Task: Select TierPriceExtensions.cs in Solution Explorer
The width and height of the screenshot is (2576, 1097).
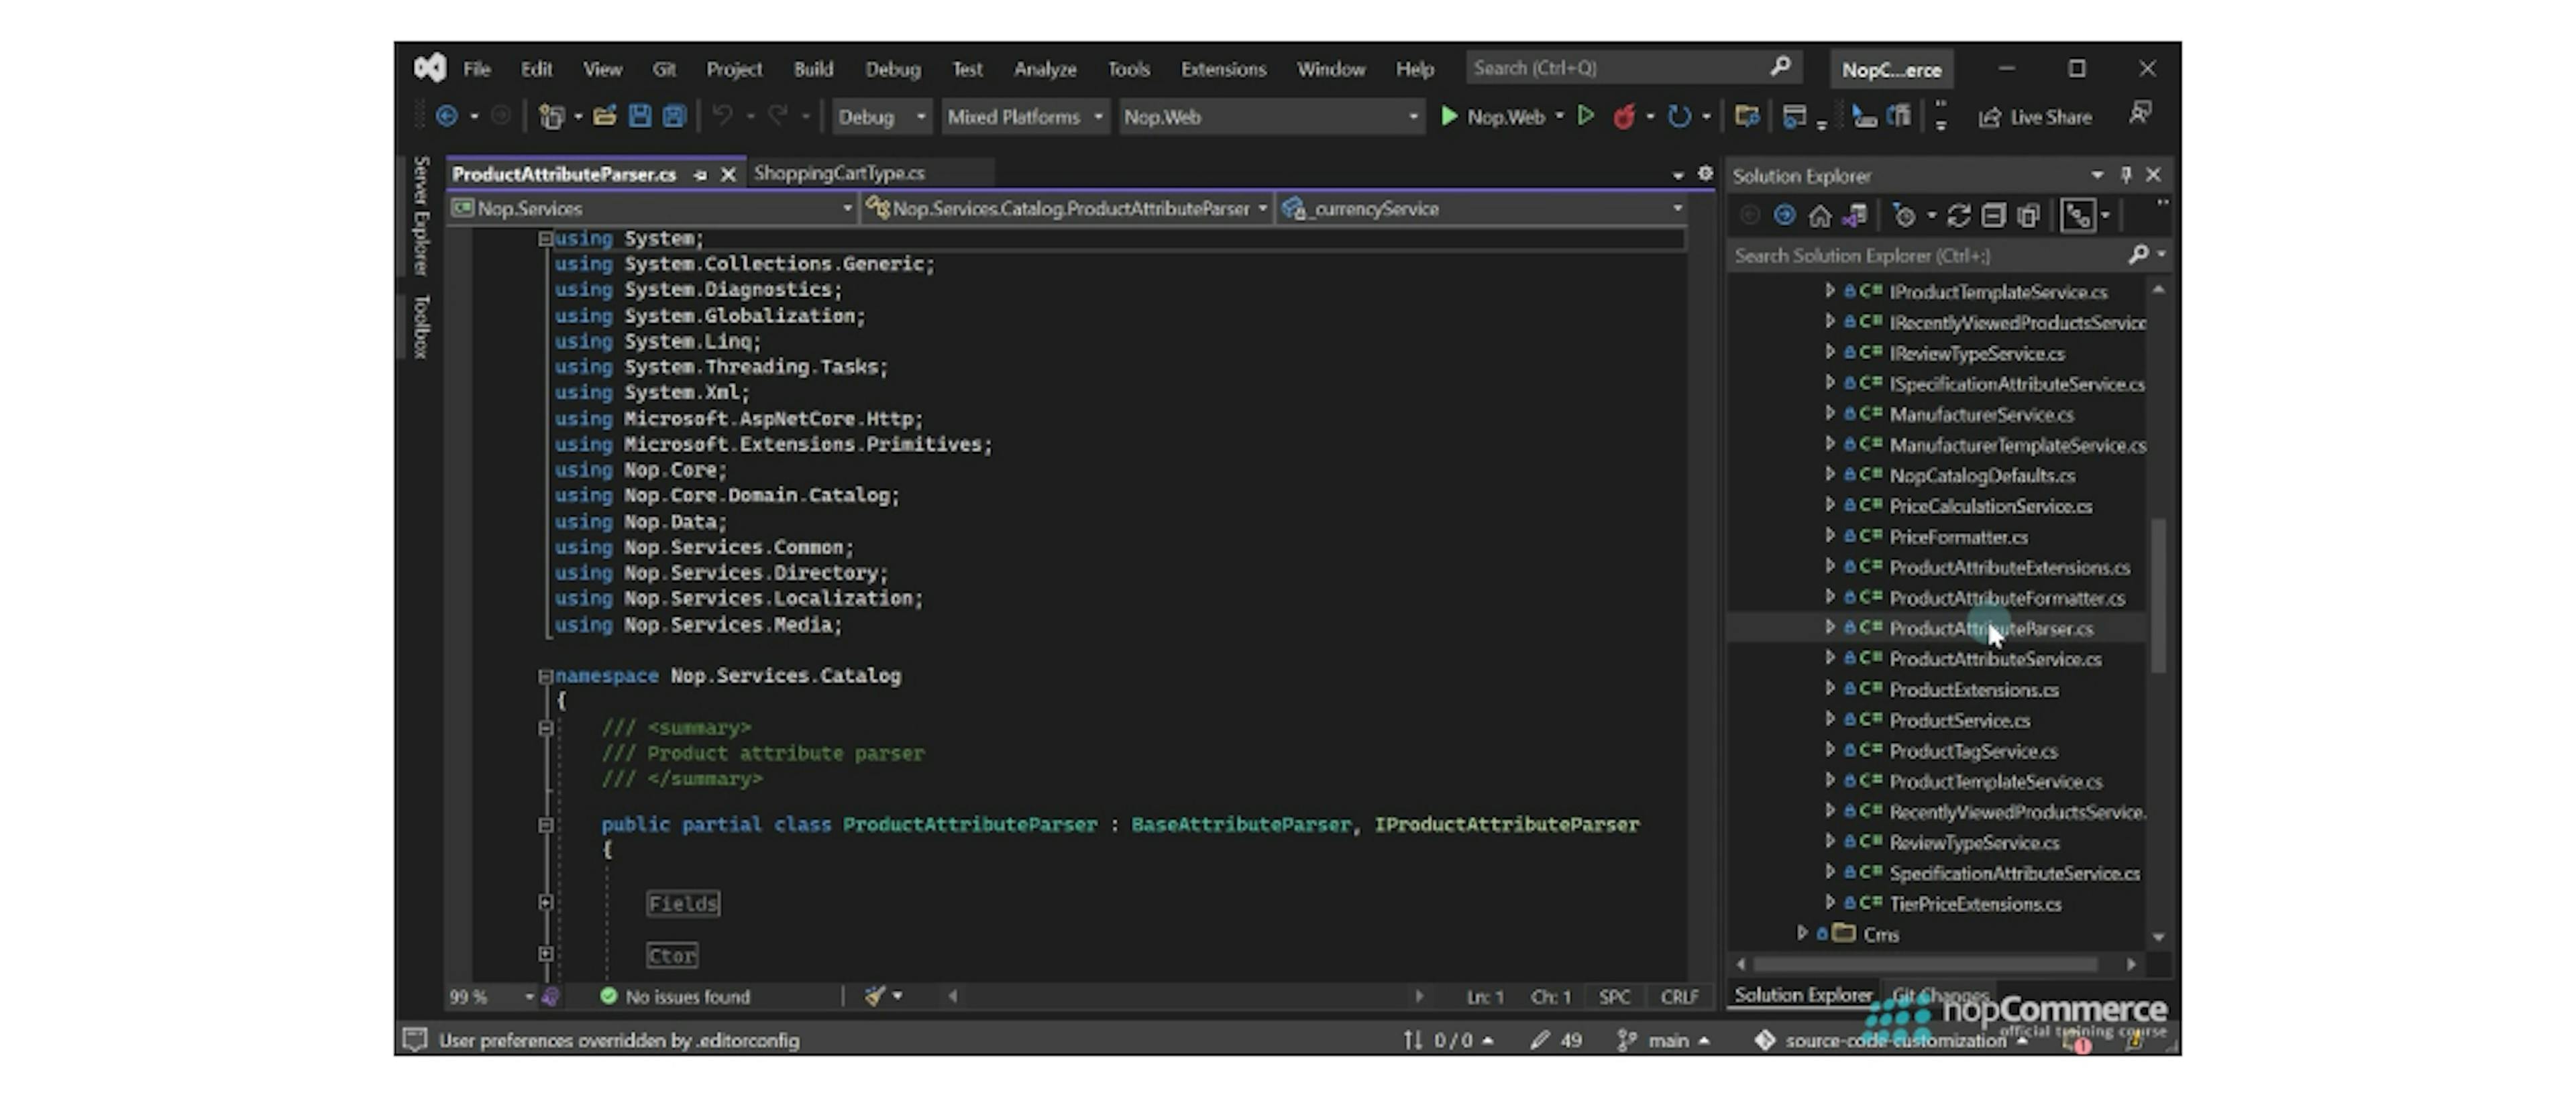Action: point(1975,903)
